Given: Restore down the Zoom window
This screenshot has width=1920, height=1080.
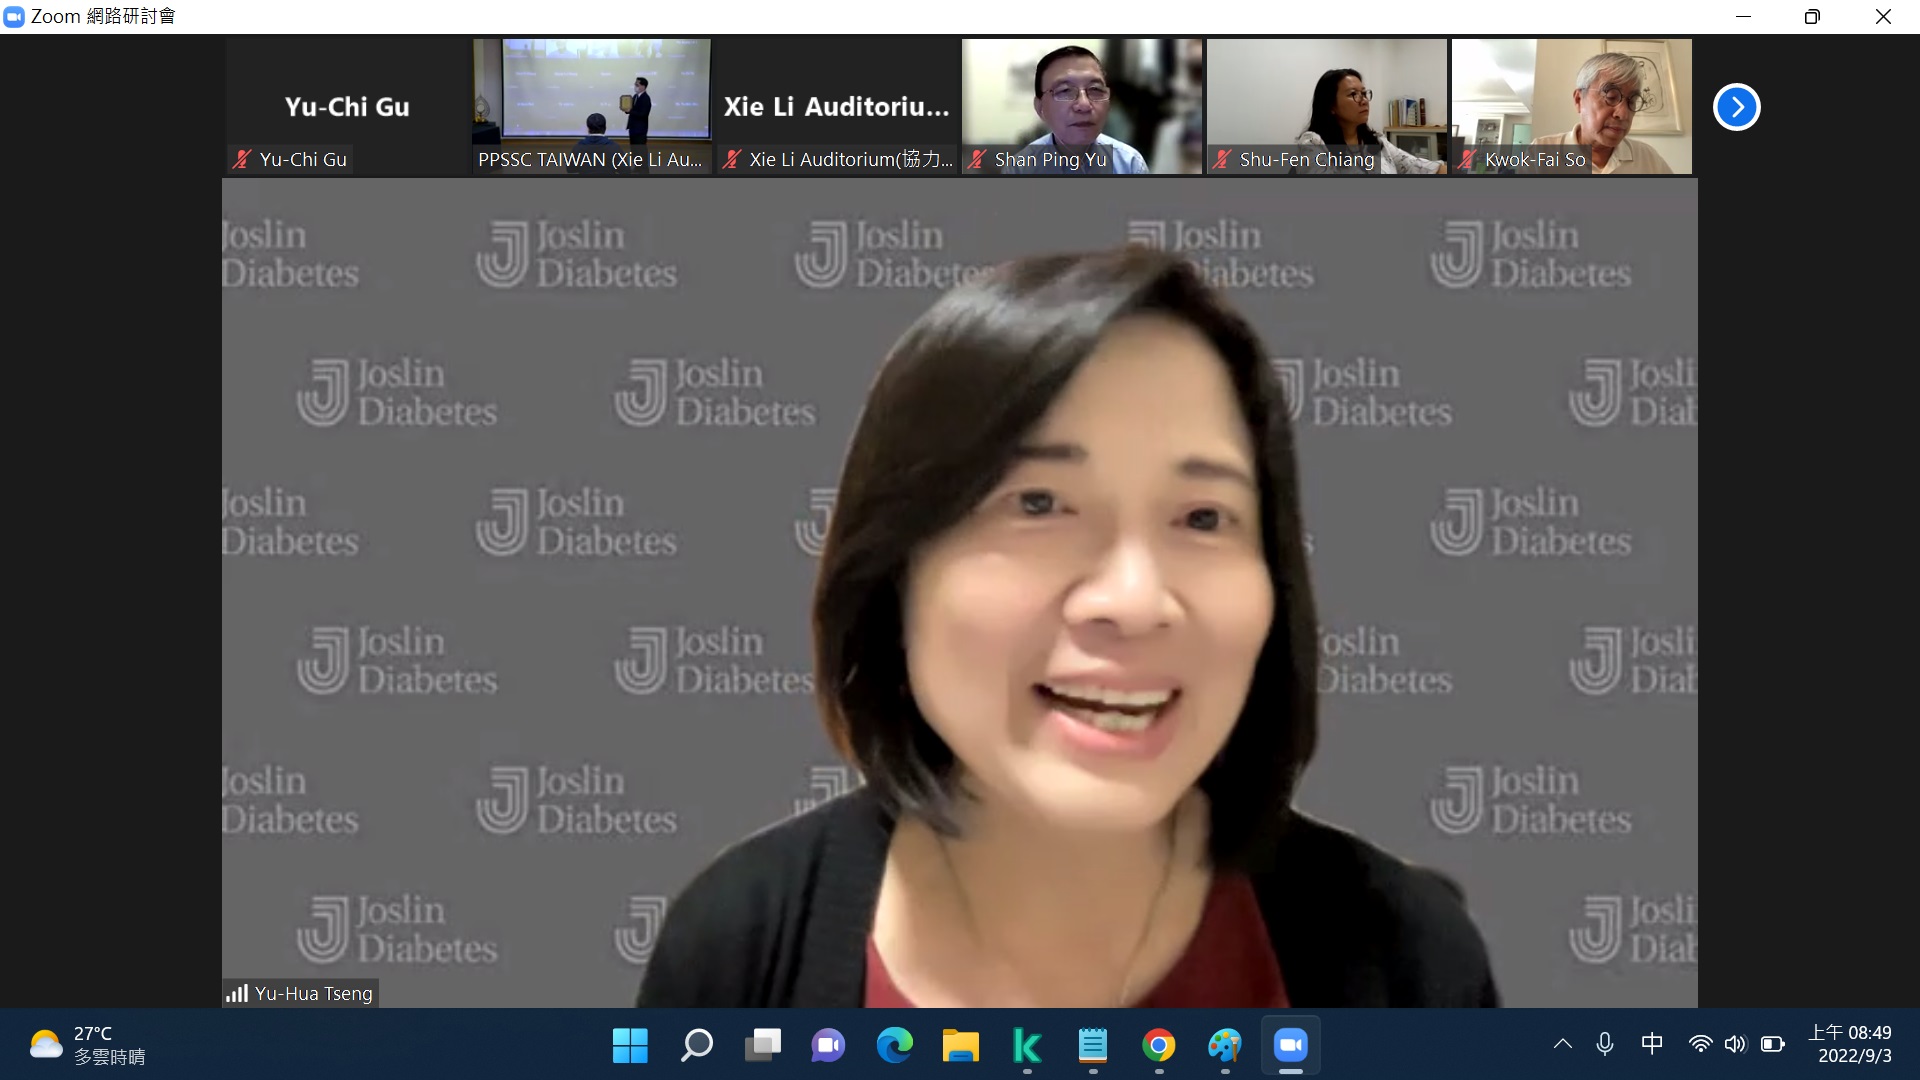Looking at the screenshot, I should tap(1812, 16).
